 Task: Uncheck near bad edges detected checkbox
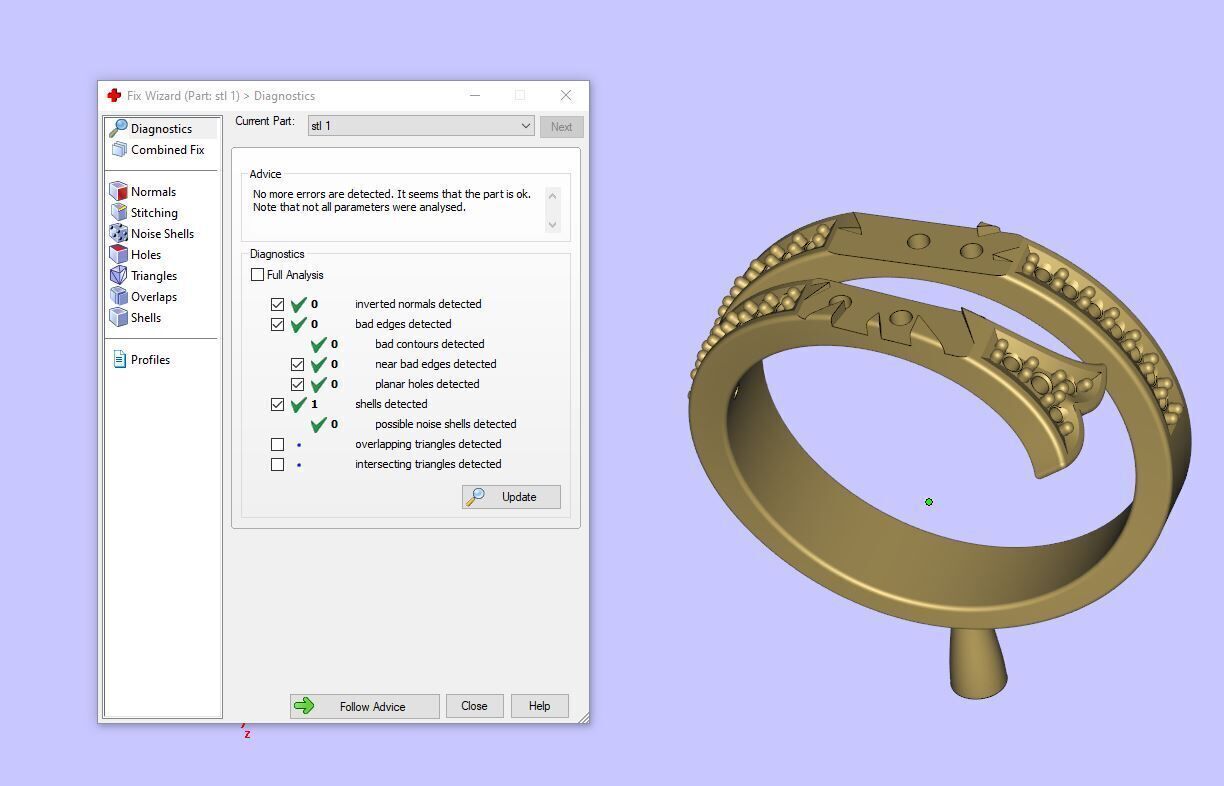pyautogui.click(x=297, y=364)
